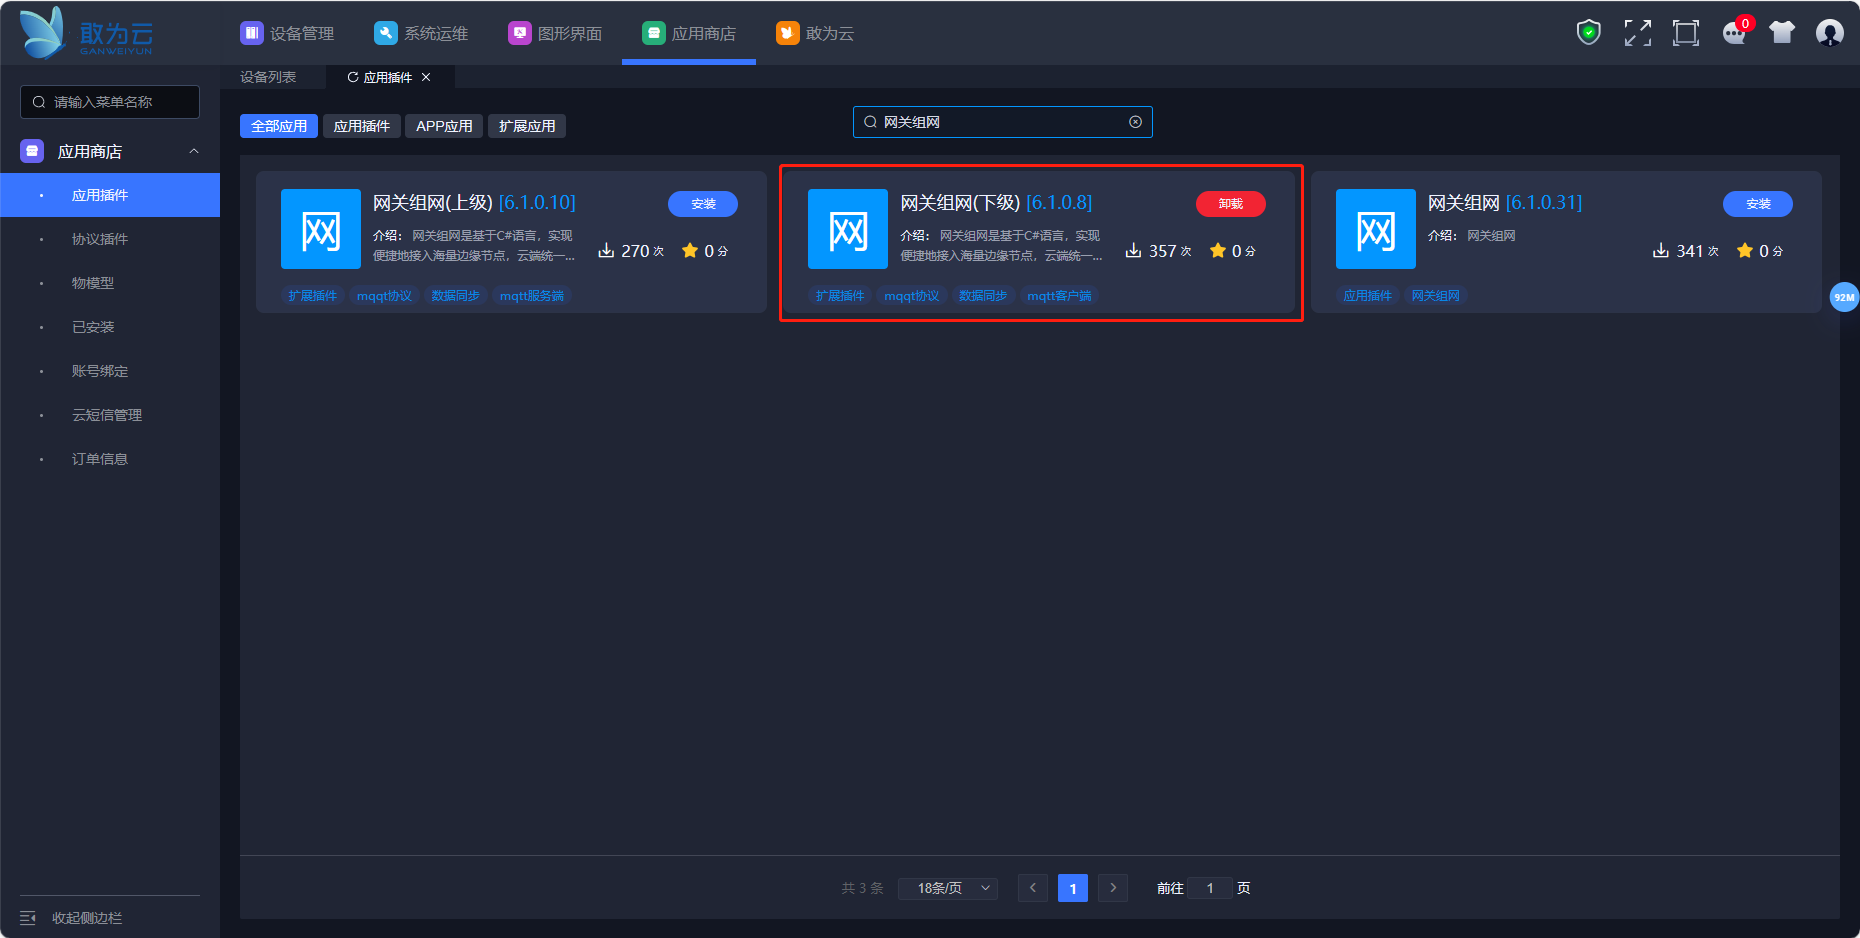Image resolution: width=1860 pixels, height=938 pixels.
Task: Go to the previous page arrow
Action: coord(1033,888)
